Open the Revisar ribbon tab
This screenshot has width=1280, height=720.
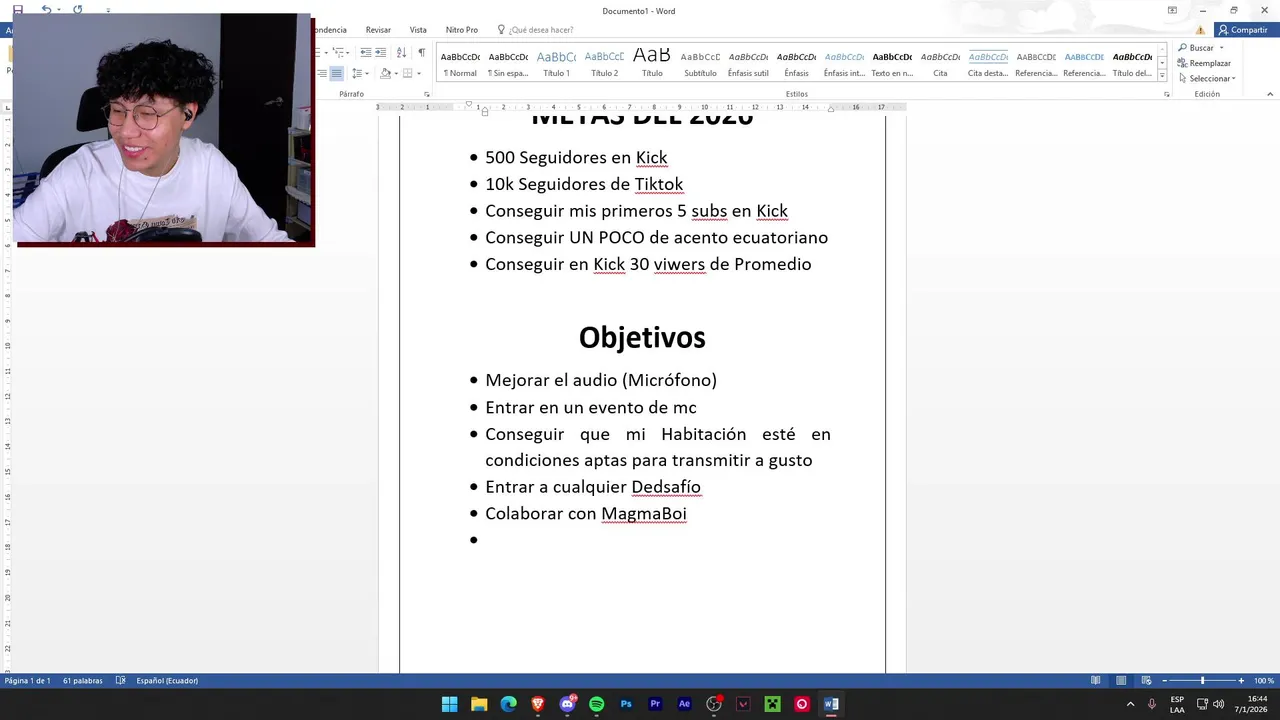[x=378, y=30]
